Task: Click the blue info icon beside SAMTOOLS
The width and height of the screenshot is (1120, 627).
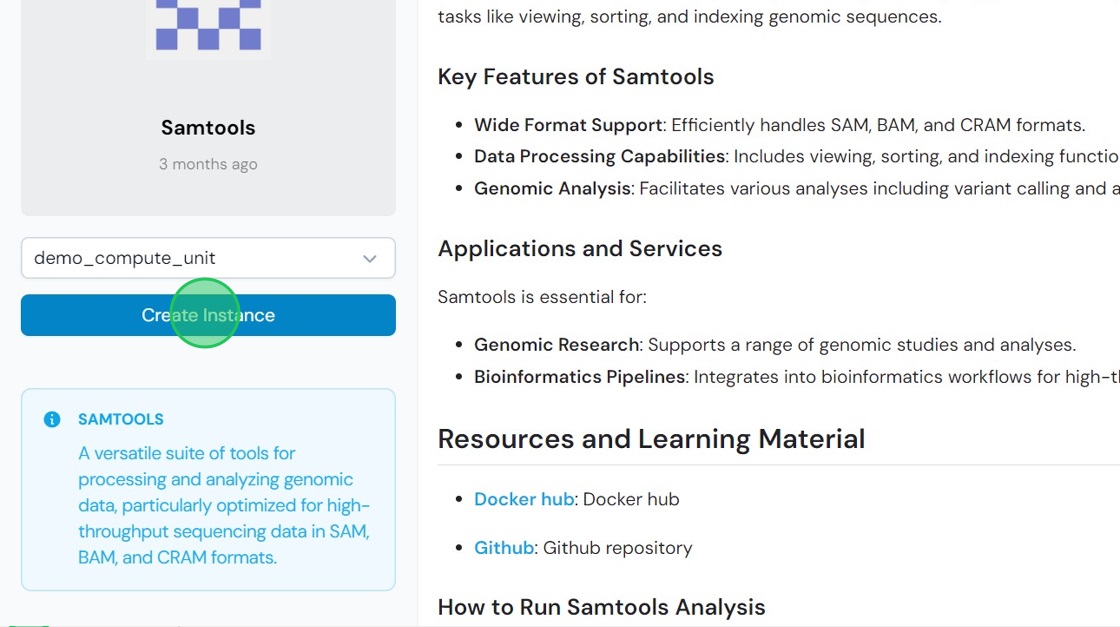Action: pos(52,419)
